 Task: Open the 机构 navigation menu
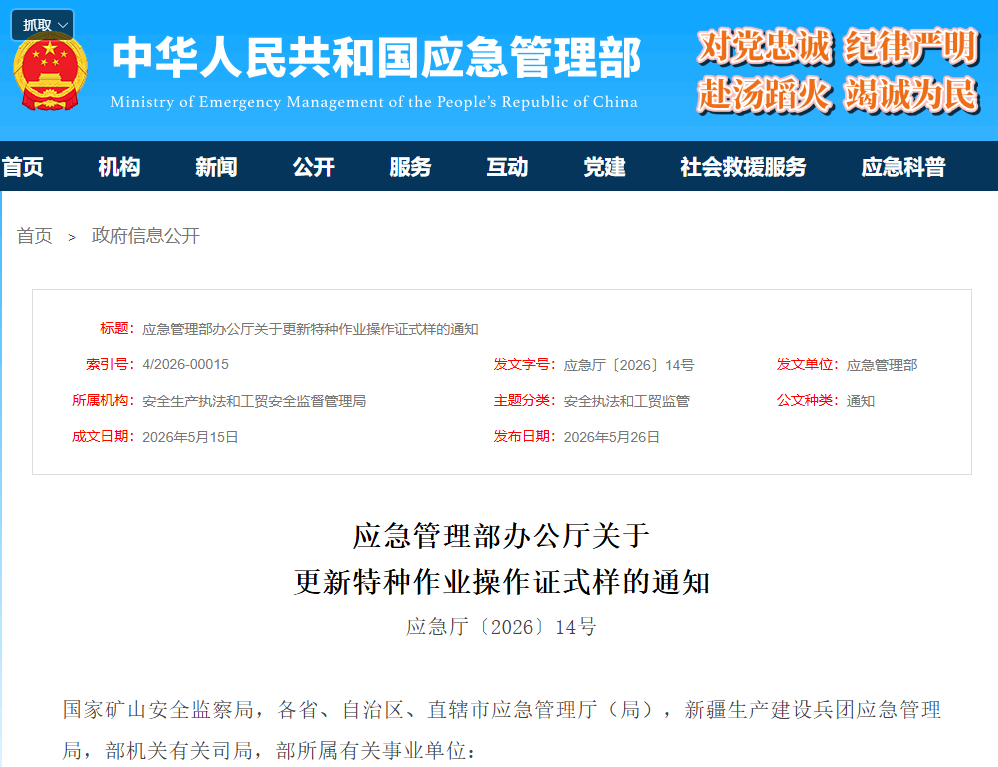click(x=119, y=167)
